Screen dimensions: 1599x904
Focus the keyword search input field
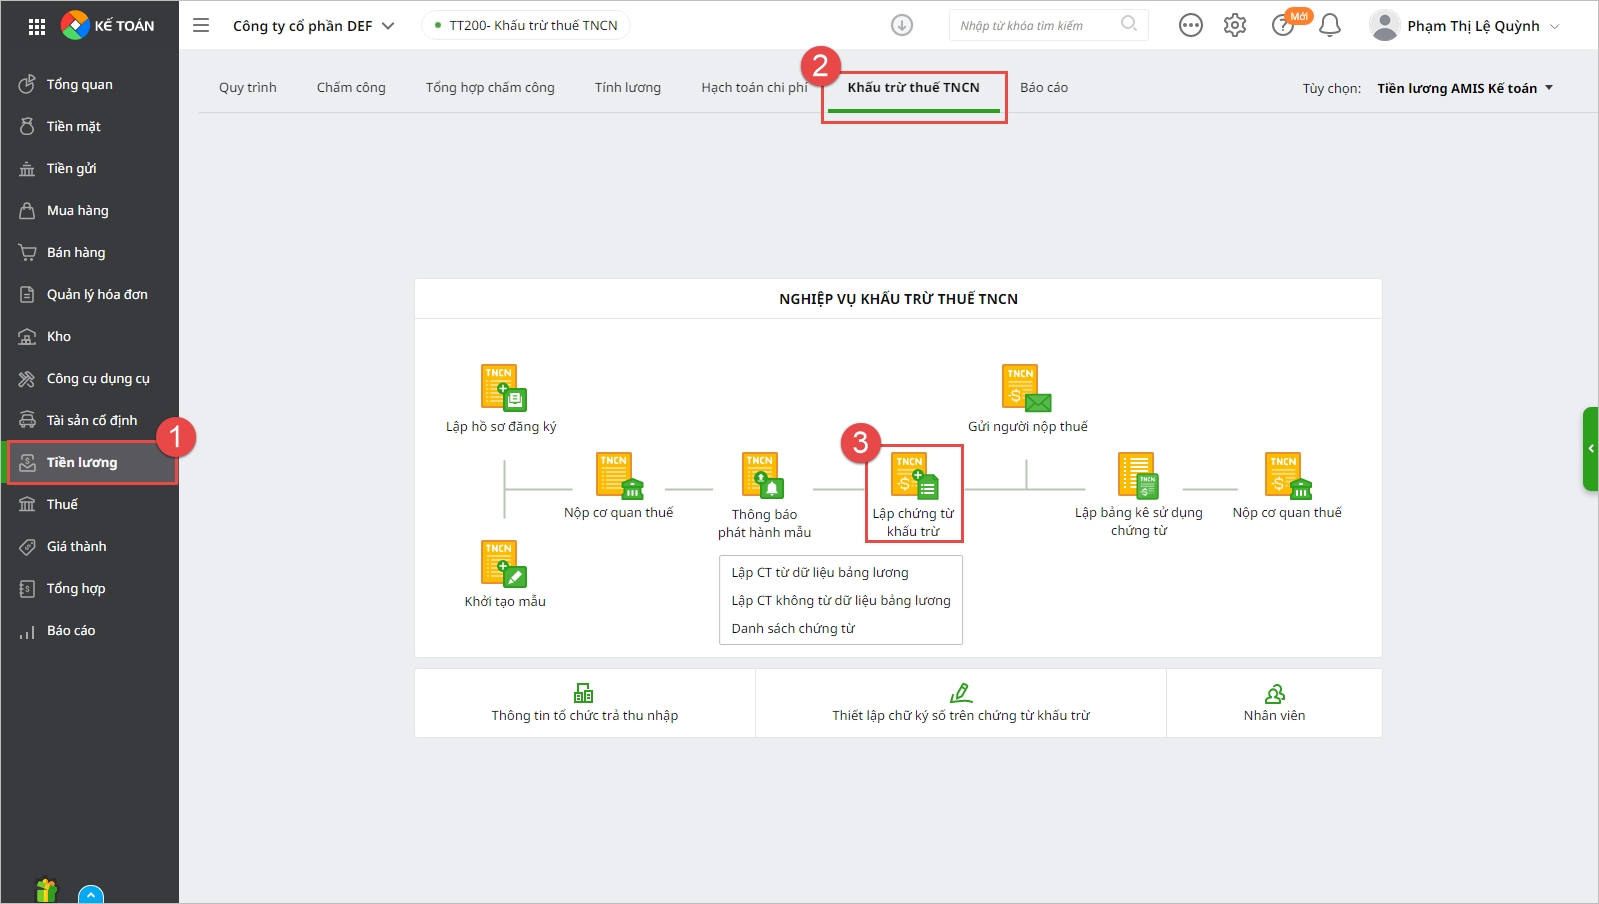(x=1037, y=25)
